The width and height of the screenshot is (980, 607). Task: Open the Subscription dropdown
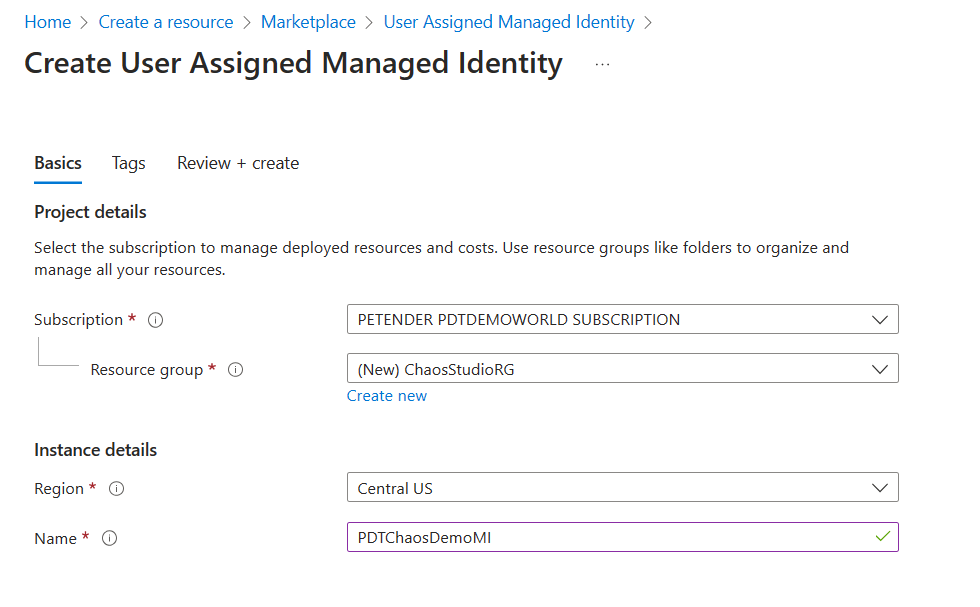pyautogui.click(x=622, y=320)
